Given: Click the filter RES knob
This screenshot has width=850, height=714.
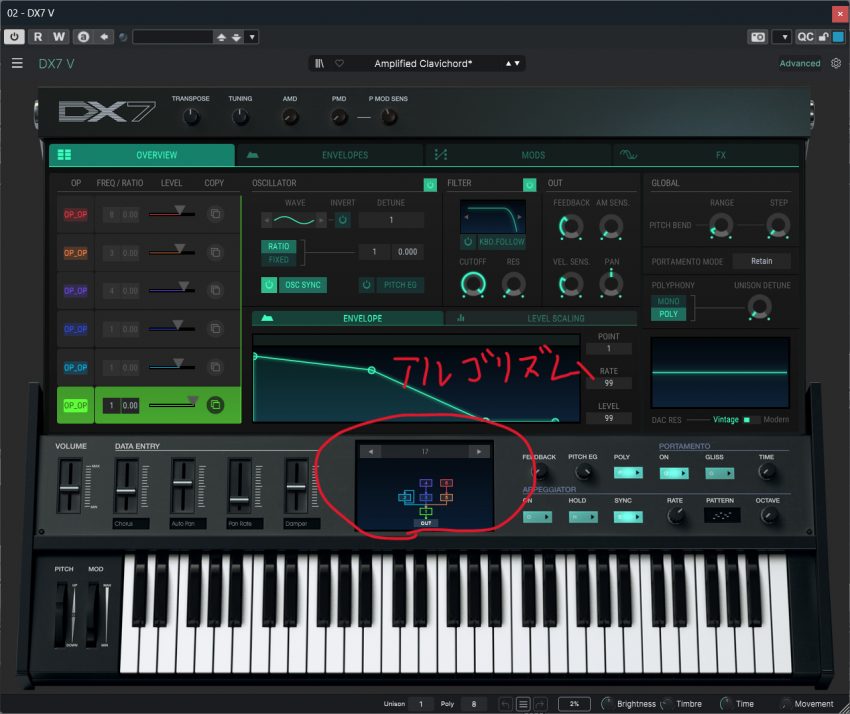Looking at the screenshot, I should pyautogui.click(x=513, y=284).
